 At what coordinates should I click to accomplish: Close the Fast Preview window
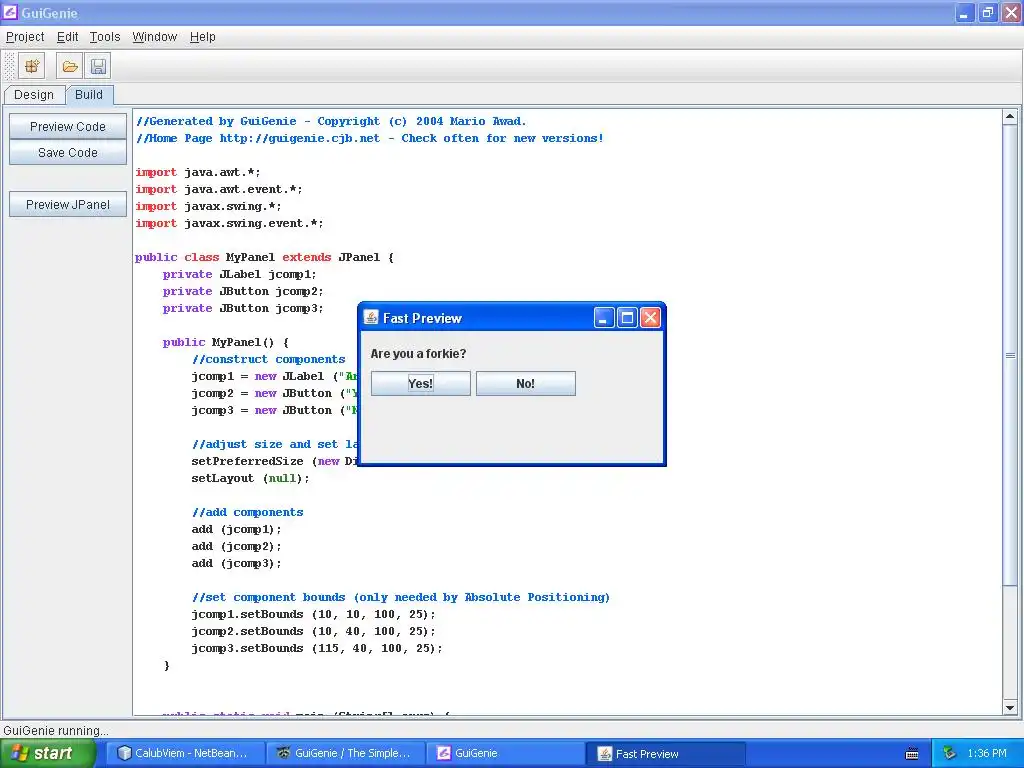pos(650,318)
